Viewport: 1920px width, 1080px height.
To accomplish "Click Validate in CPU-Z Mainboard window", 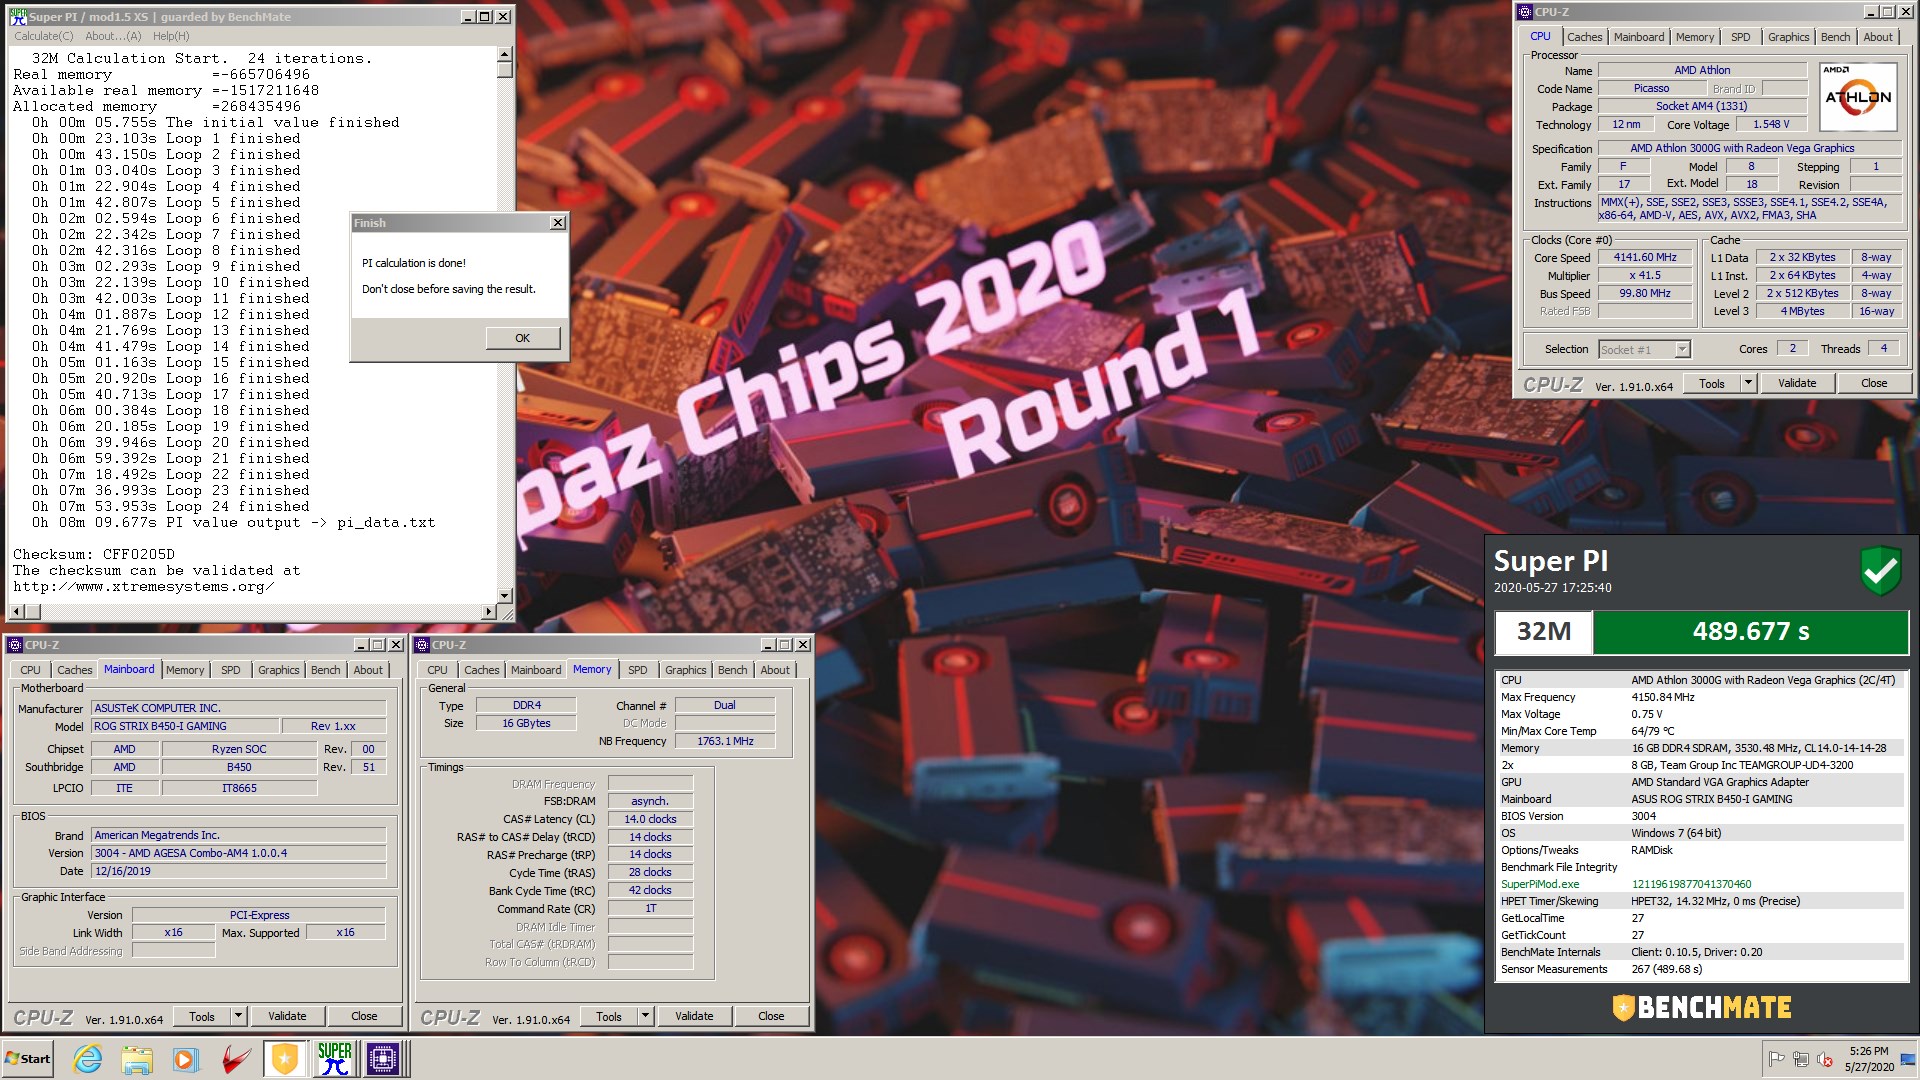I will click(287, 1016).
